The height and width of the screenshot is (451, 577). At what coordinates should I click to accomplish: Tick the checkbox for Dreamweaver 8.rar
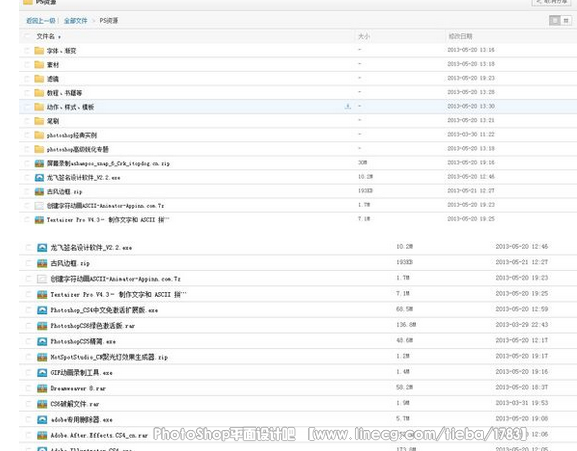pyautogui.click(x=28, y=388)
